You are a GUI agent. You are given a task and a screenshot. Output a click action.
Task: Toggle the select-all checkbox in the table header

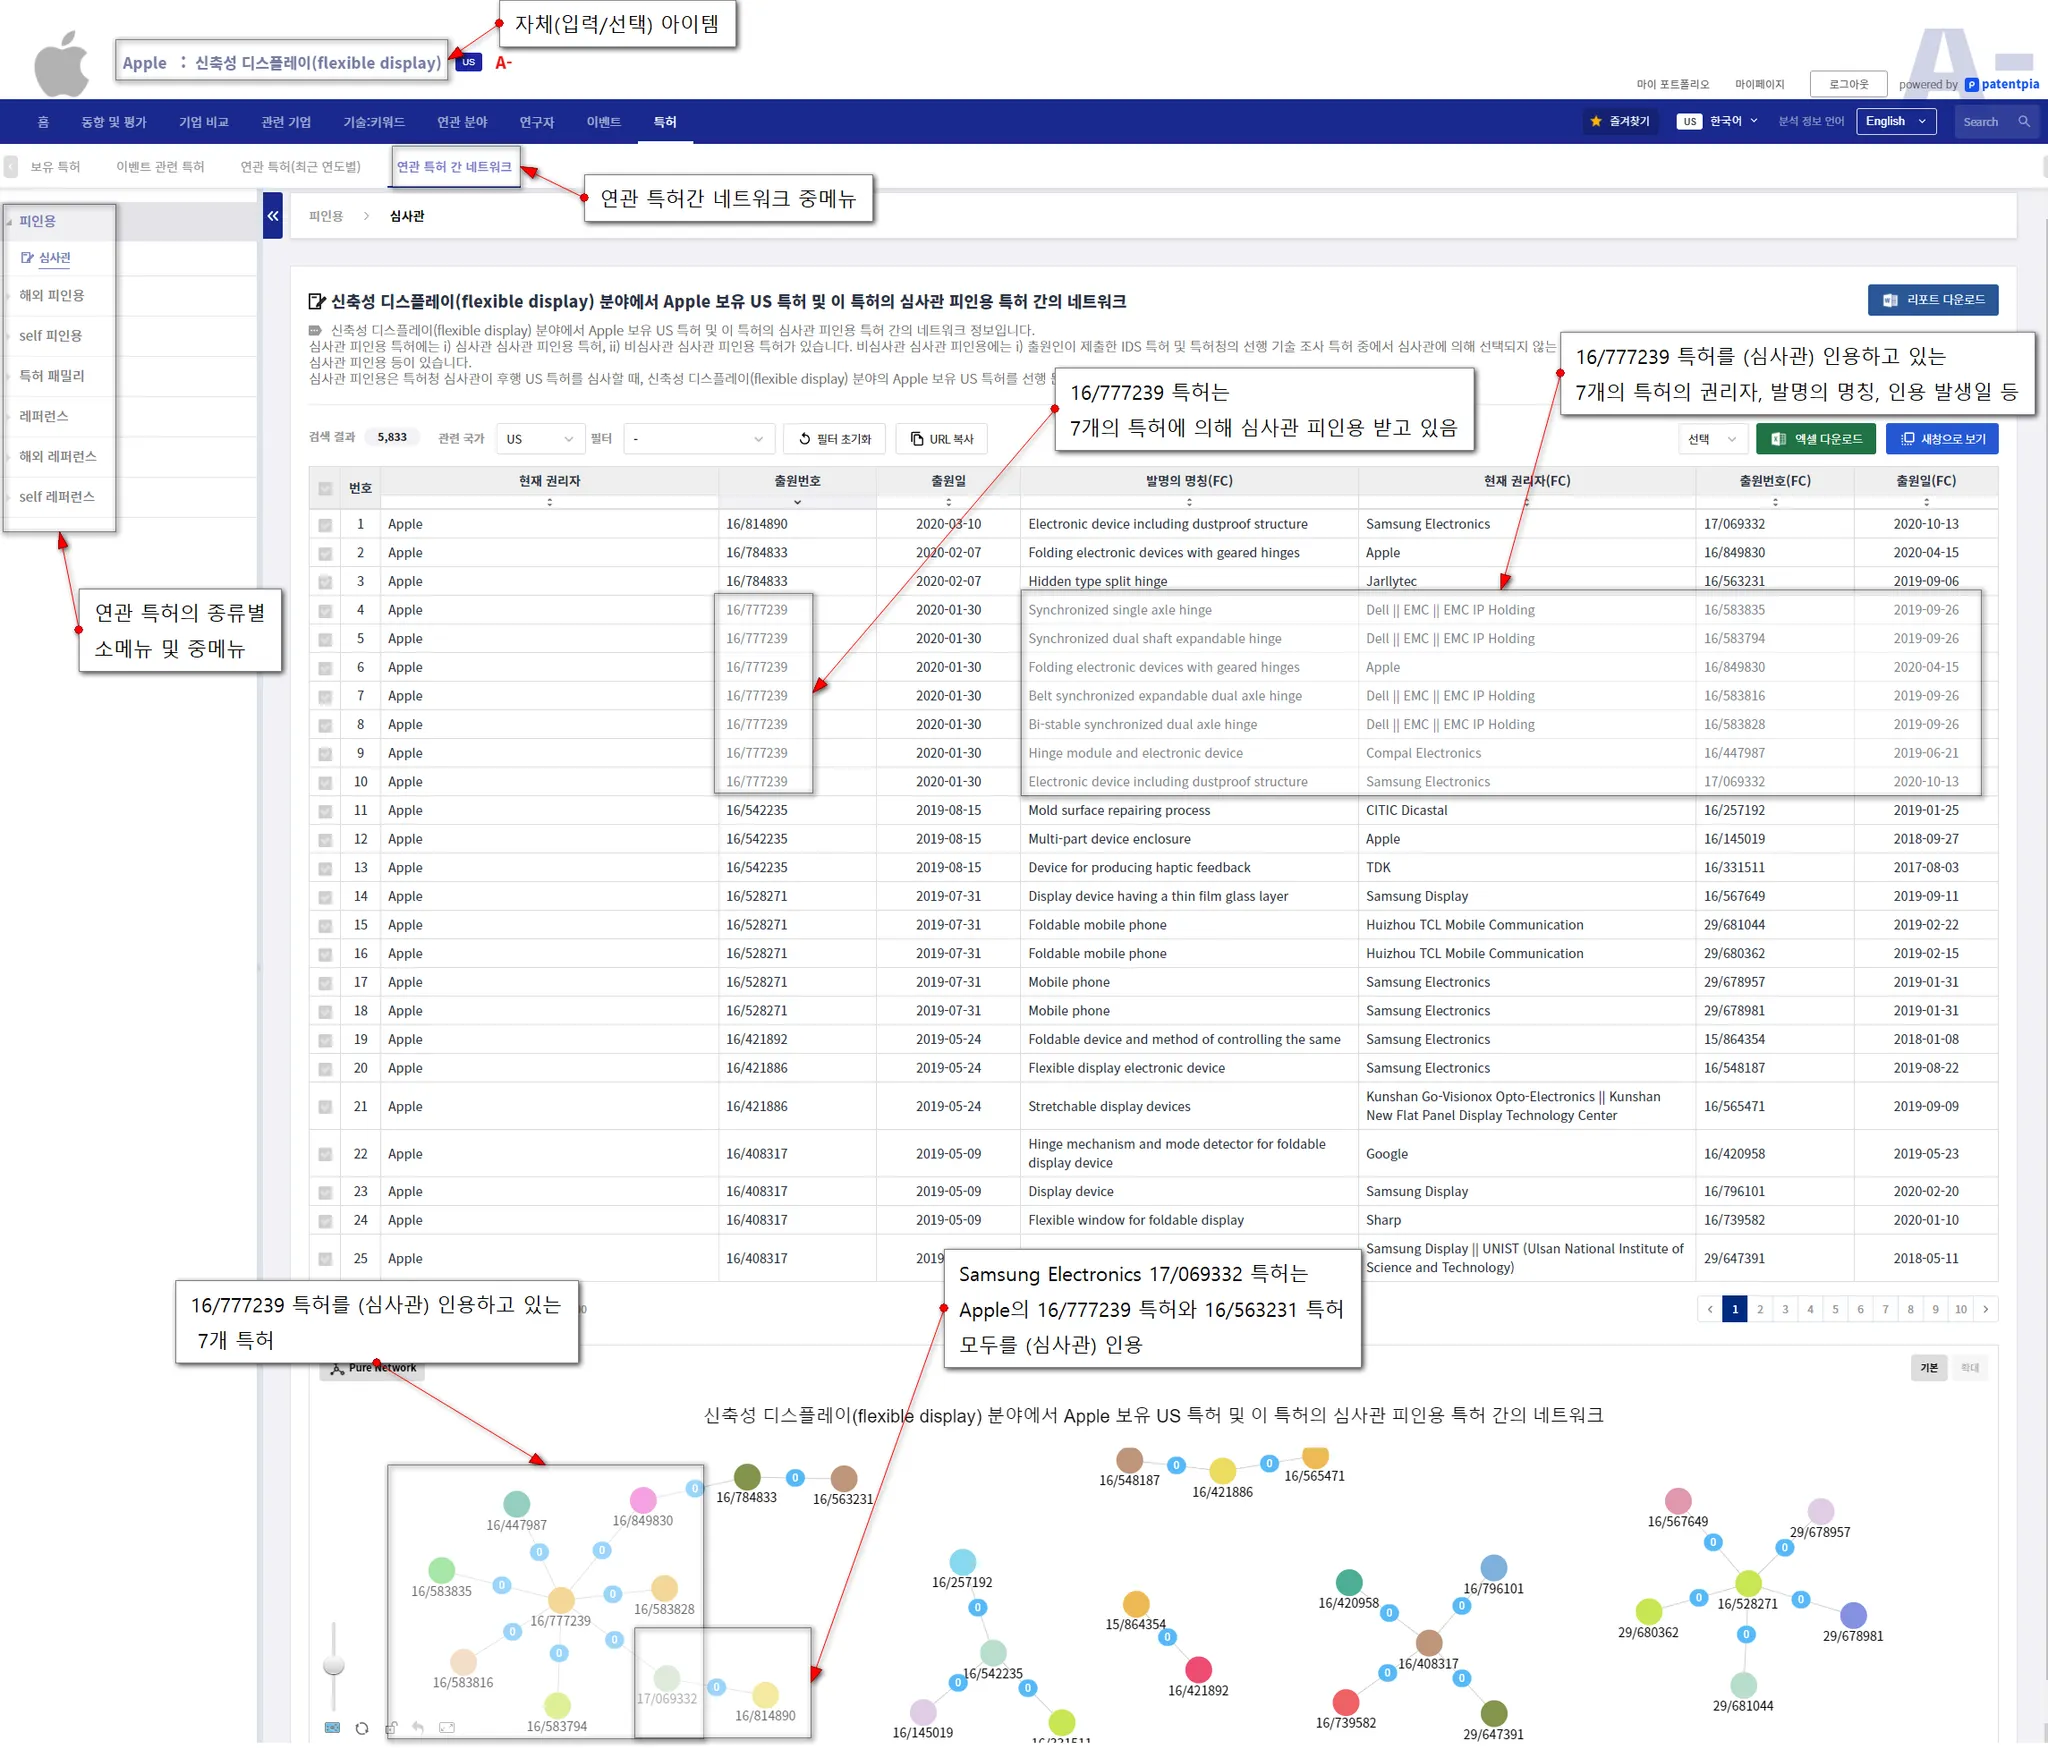326,489
